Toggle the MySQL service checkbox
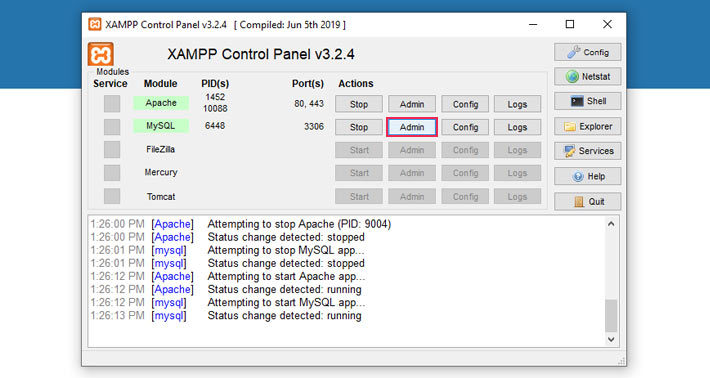This screenshot has height=378, width=710. pyautogui.click(x=112, y=127)
